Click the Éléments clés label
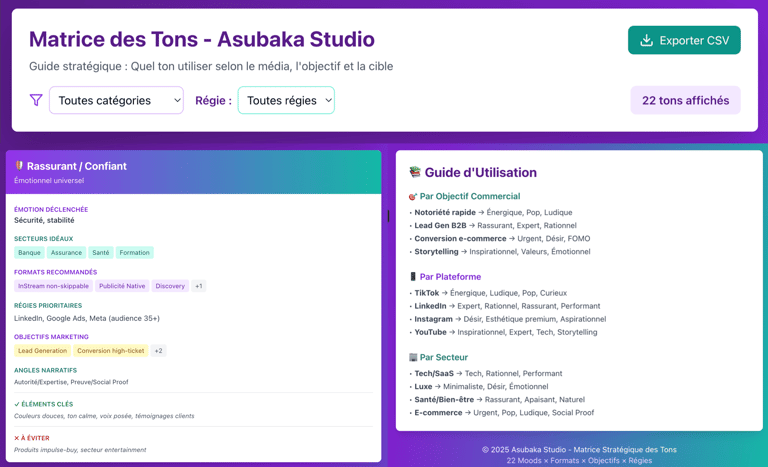 tap(44, 404)
